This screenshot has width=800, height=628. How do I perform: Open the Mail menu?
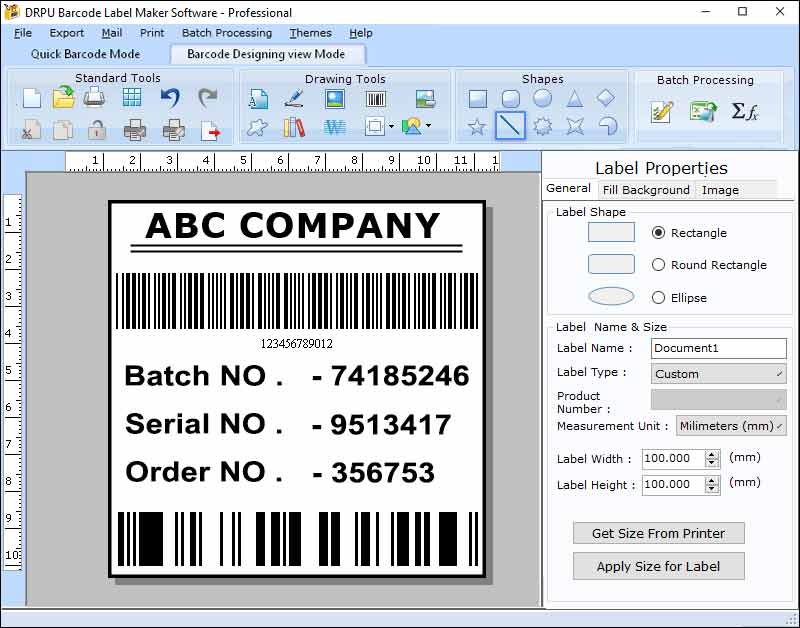pos(112,33)
